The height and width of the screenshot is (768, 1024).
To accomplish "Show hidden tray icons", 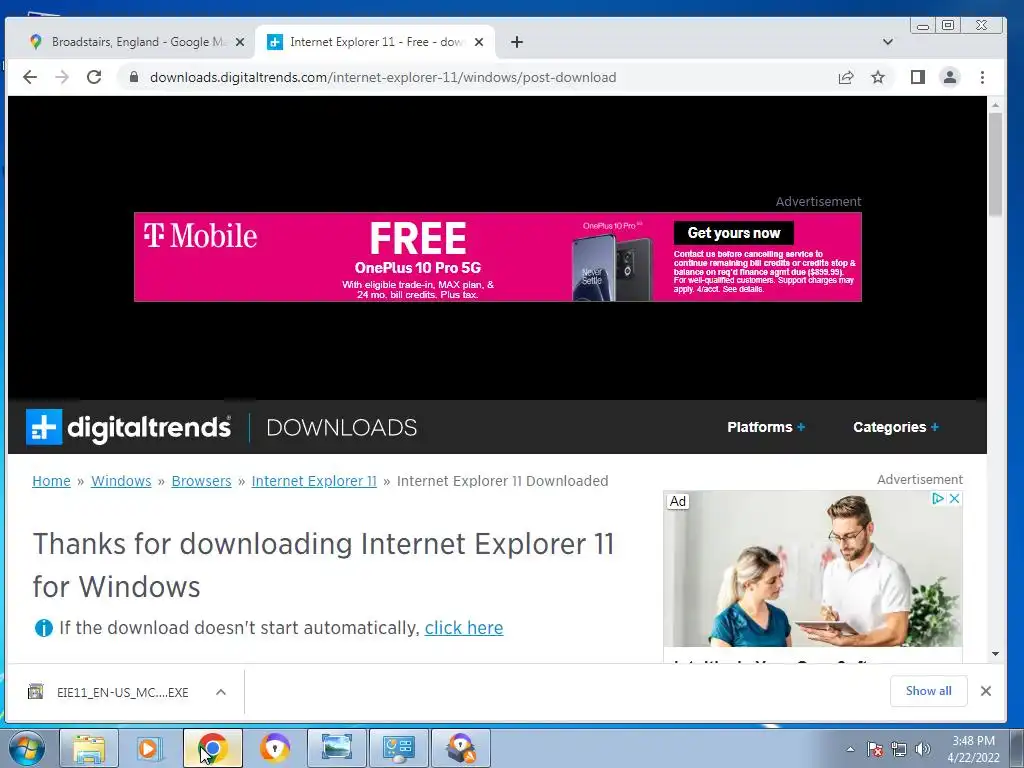I will (x=850, y=749).
